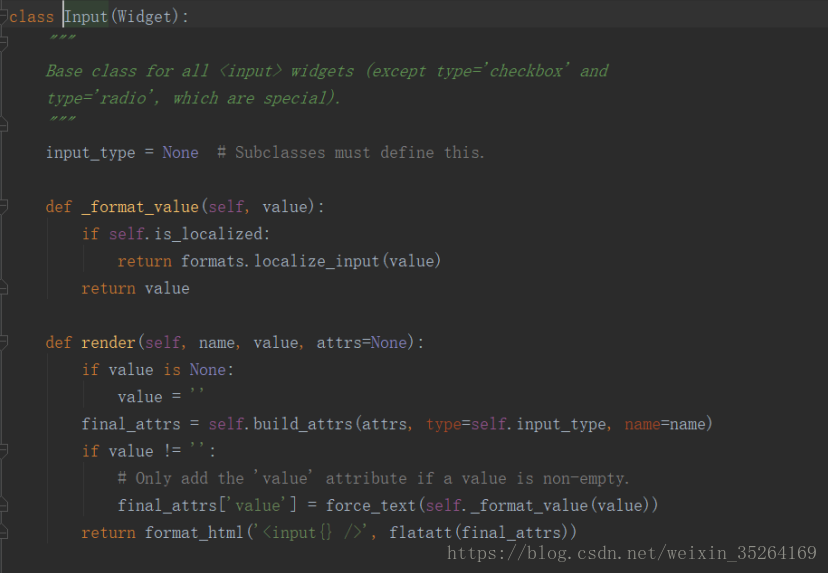Viewport: 828px width, 573px height.
Task: Click the Widget base class name
Action: [144, 16]
